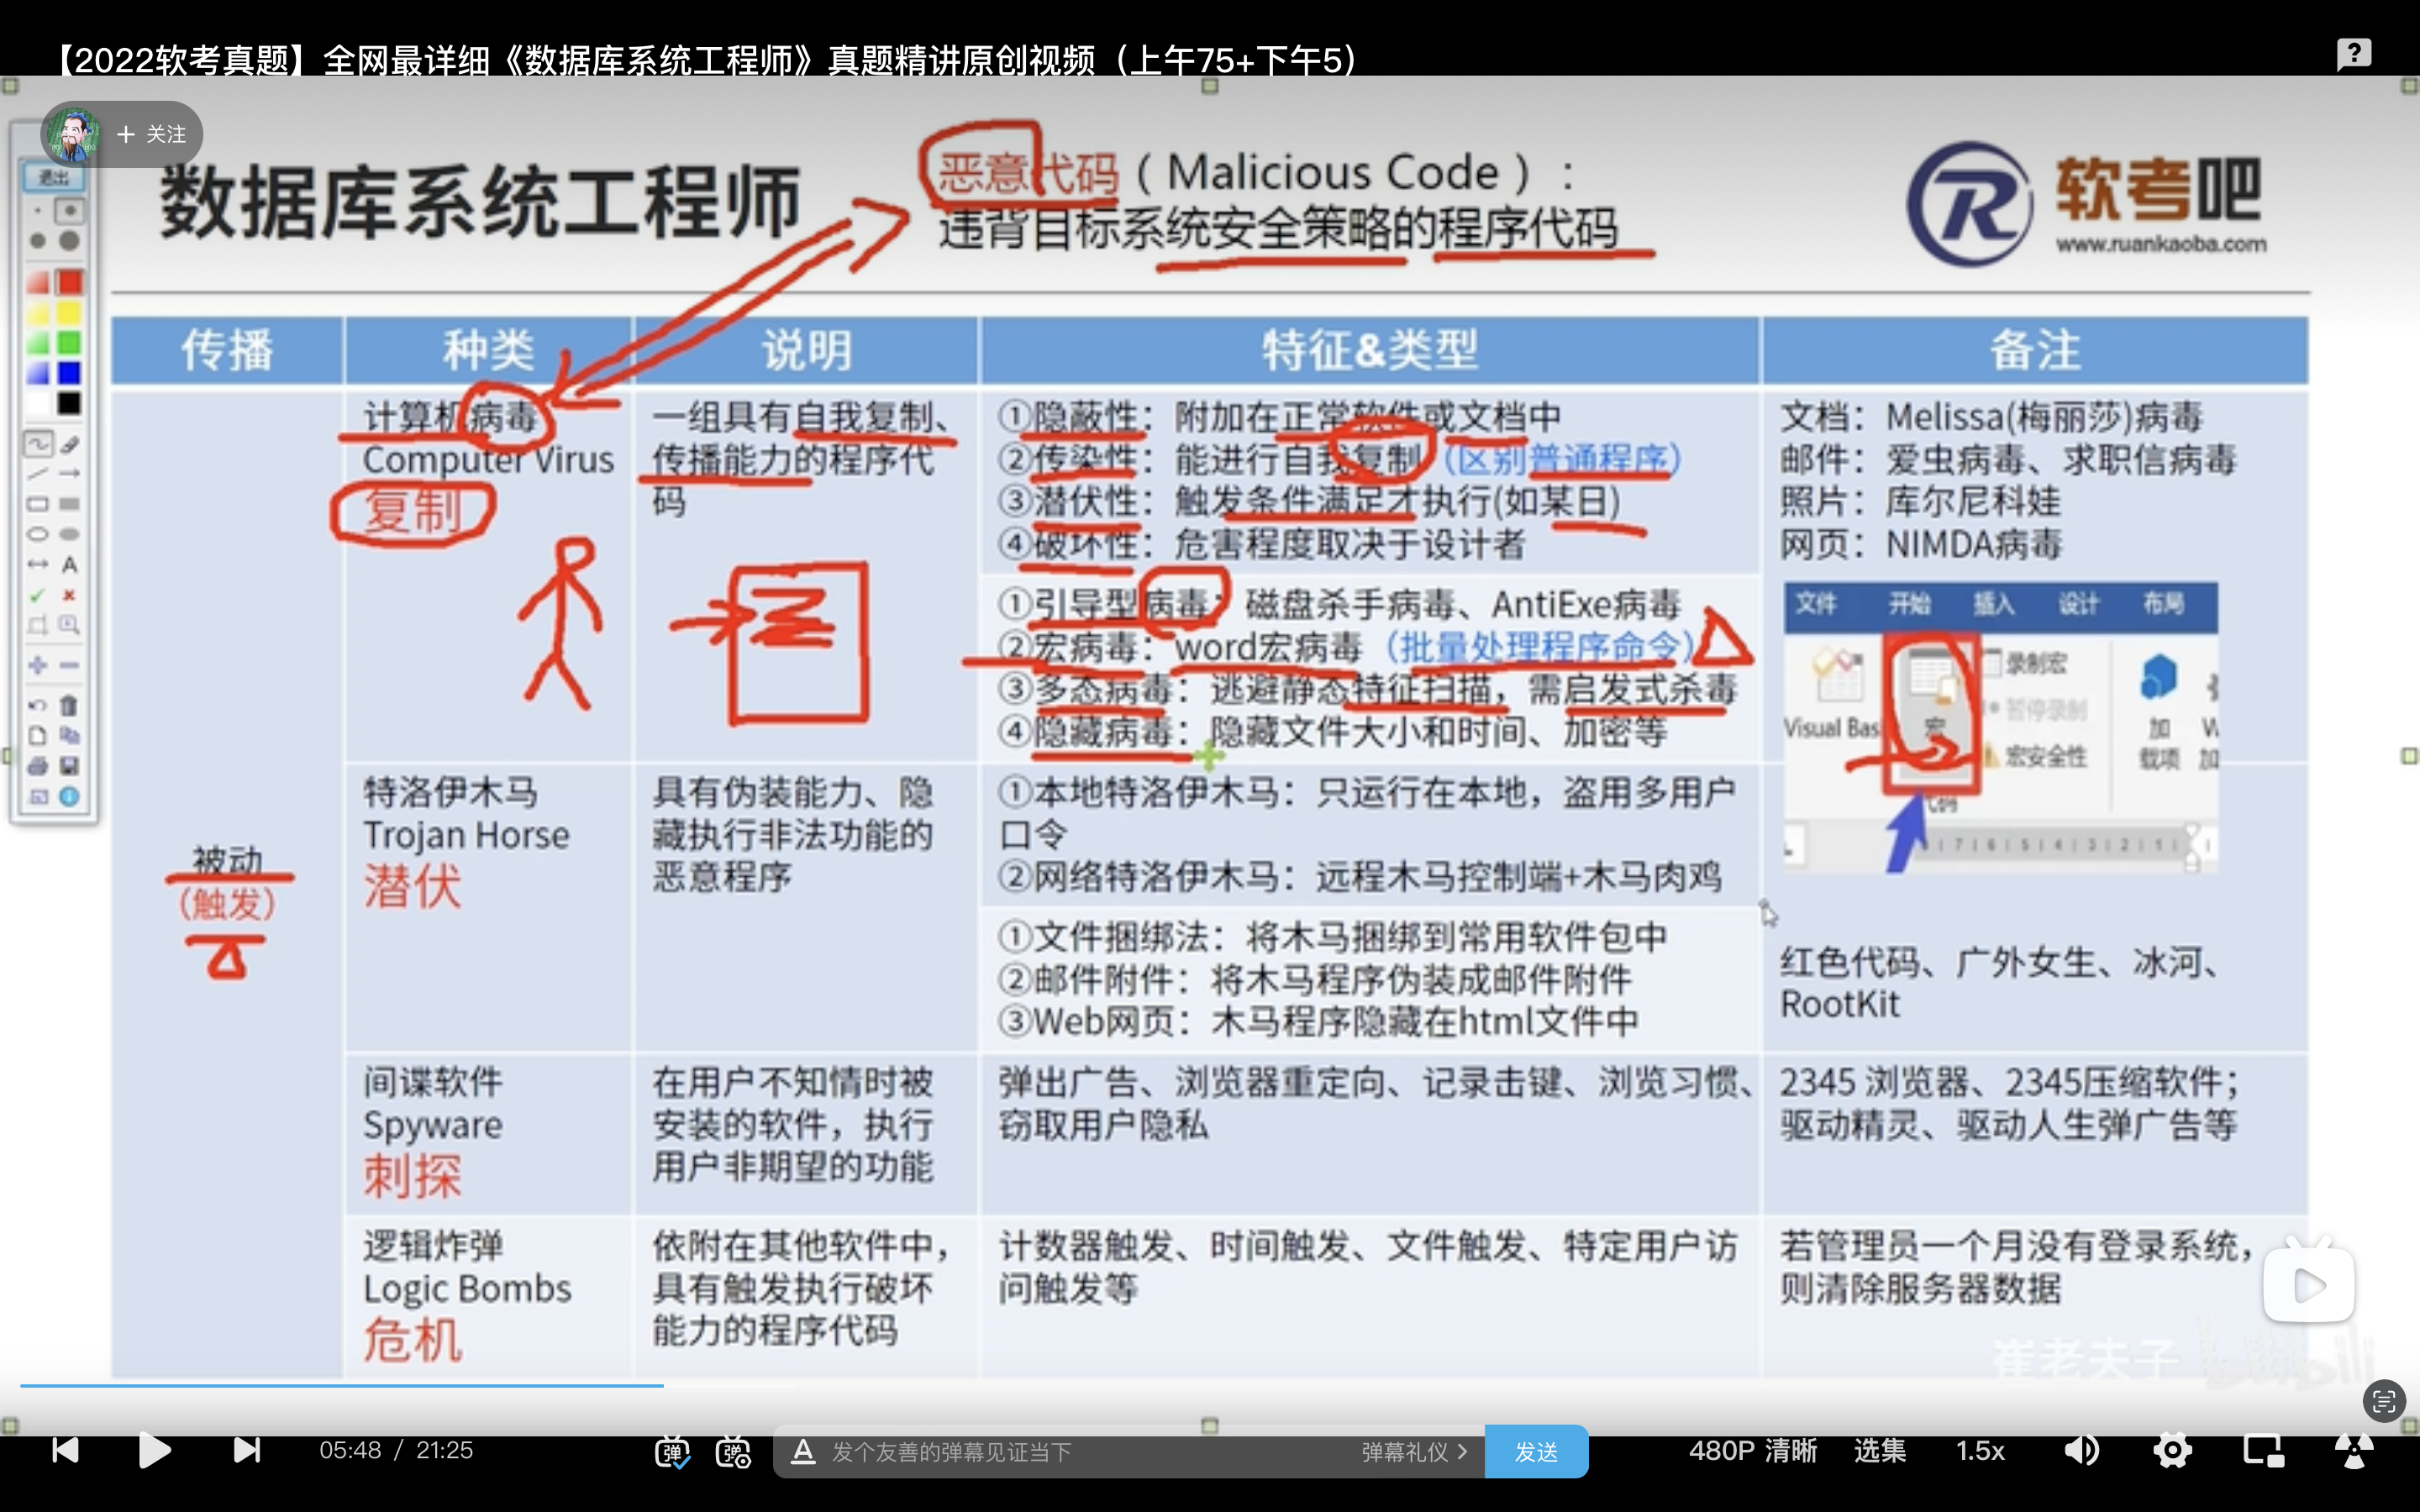Select the freehand curve pen tool
Screen dimensions: 2420x1512
[x=38, y=443]
